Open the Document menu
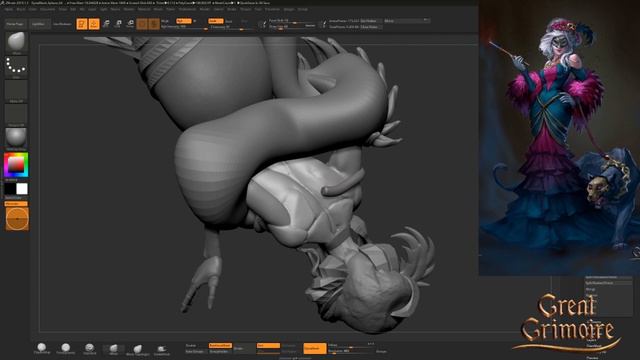640x360 pixels. click(47, 9)
